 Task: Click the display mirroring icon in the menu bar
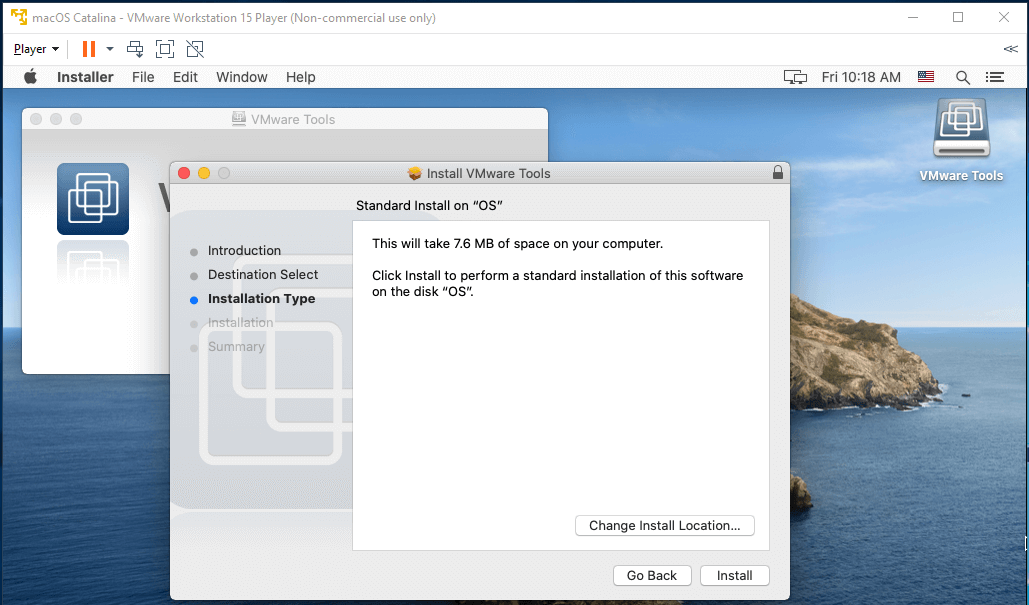(x=795, y=77)
